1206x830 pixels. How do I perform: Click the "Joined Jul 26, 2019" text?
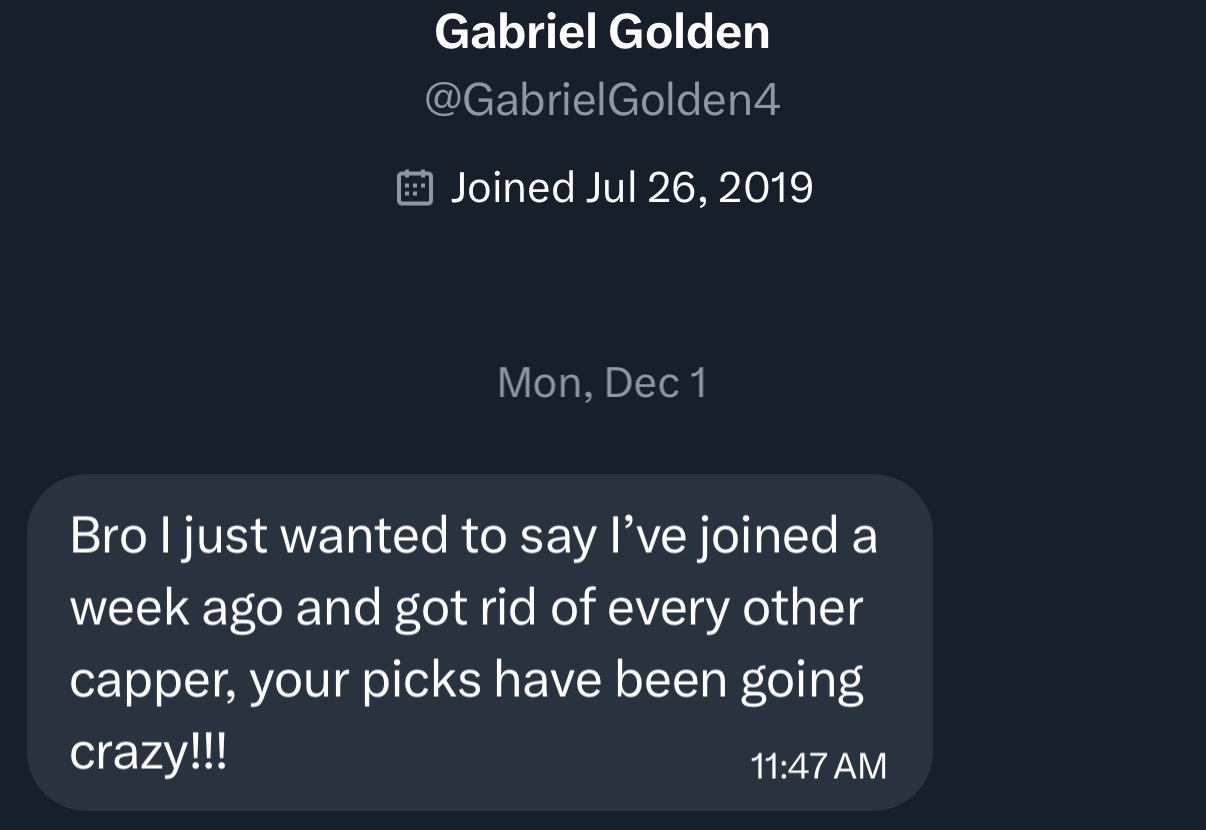[x=631, y=187]
